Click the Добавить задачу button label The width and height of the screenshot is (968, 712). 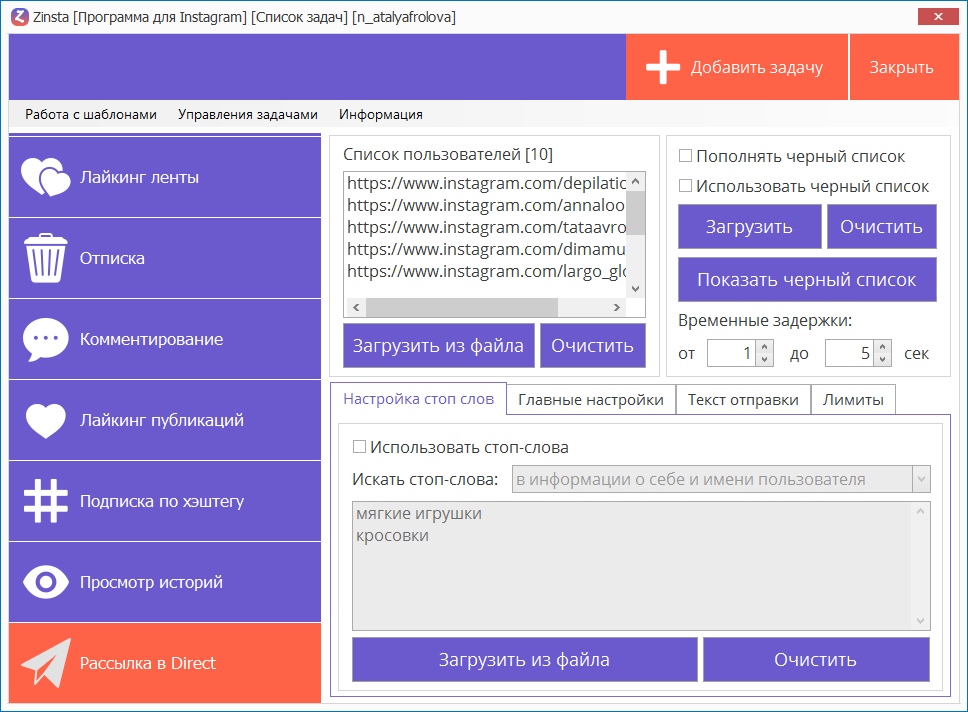pyautogui.click(x=756, y=67)
